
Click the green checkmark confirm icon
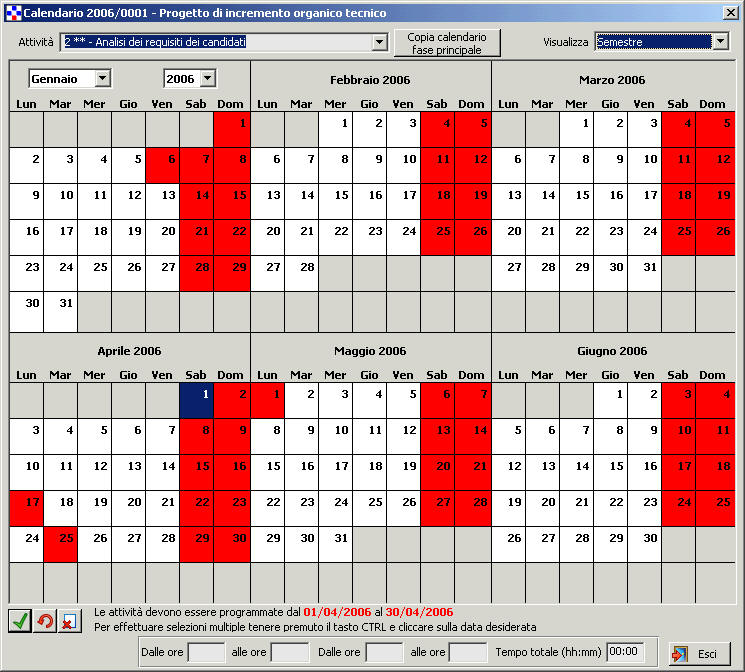19,621
